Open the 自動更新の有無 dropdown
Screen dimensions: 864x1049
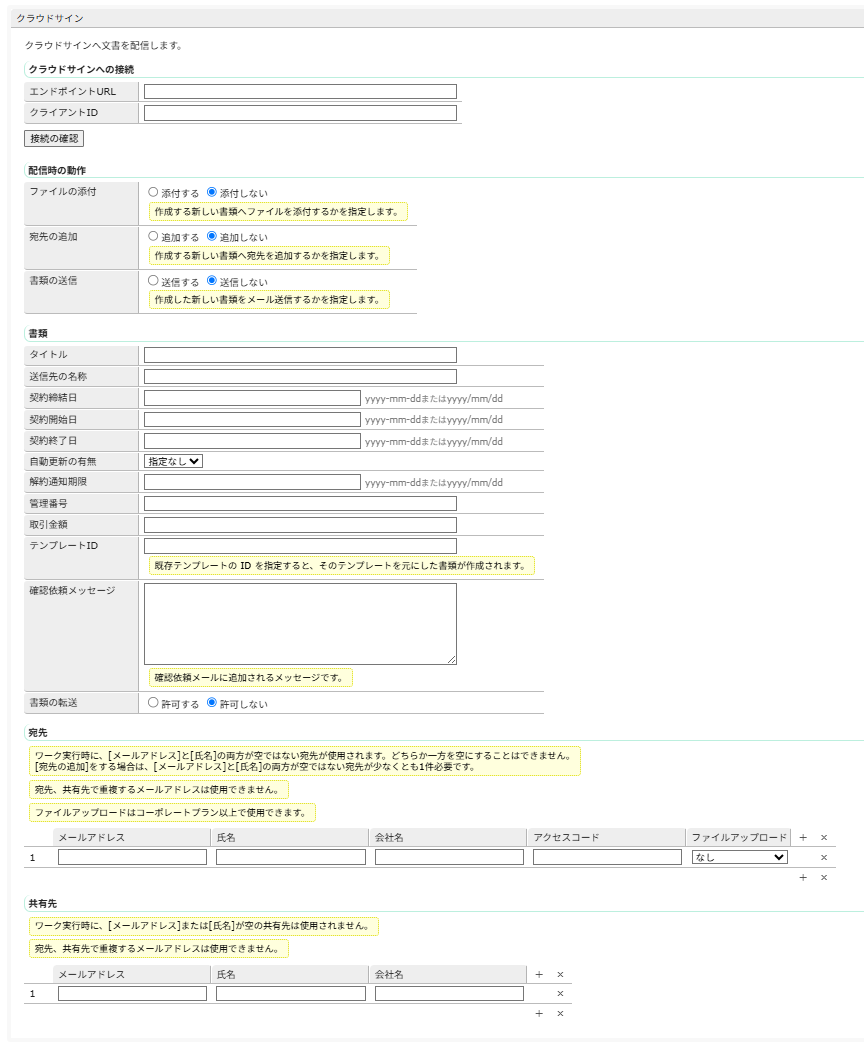point(173,461)
